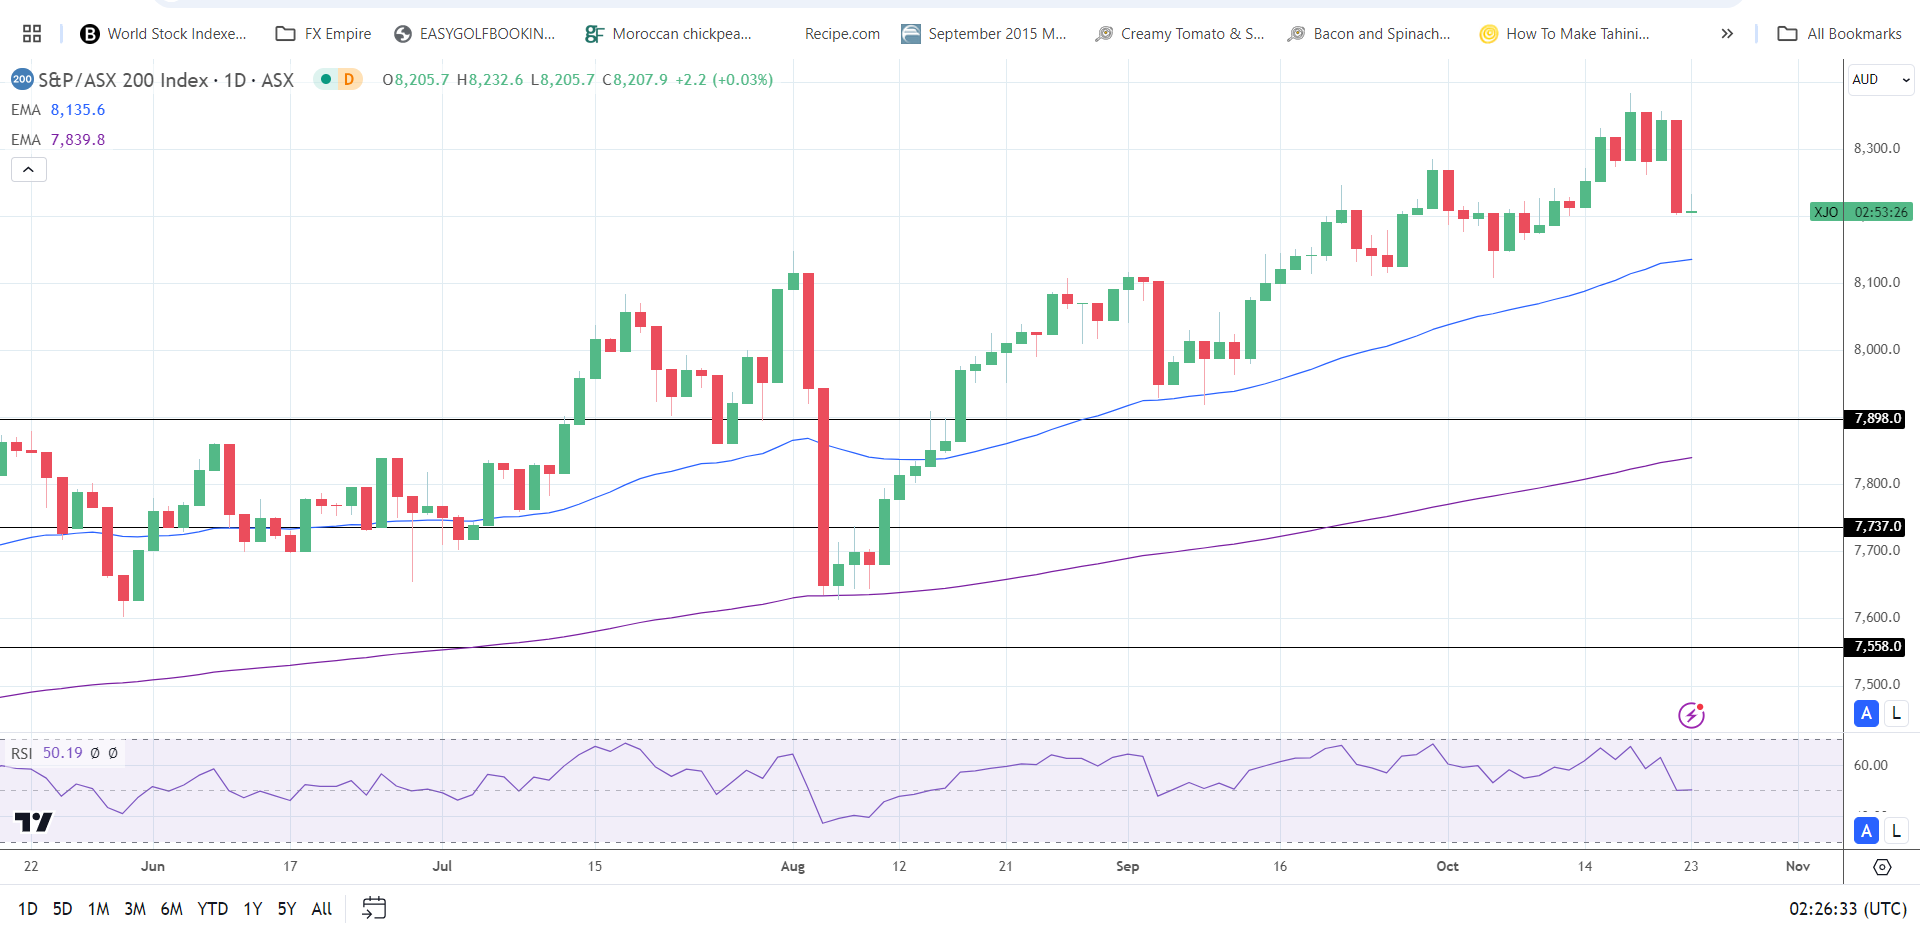This screenshot has width=1920, height=930.
Task: Open How To Make Tahini bookmark
Action: coord(1565,34)
